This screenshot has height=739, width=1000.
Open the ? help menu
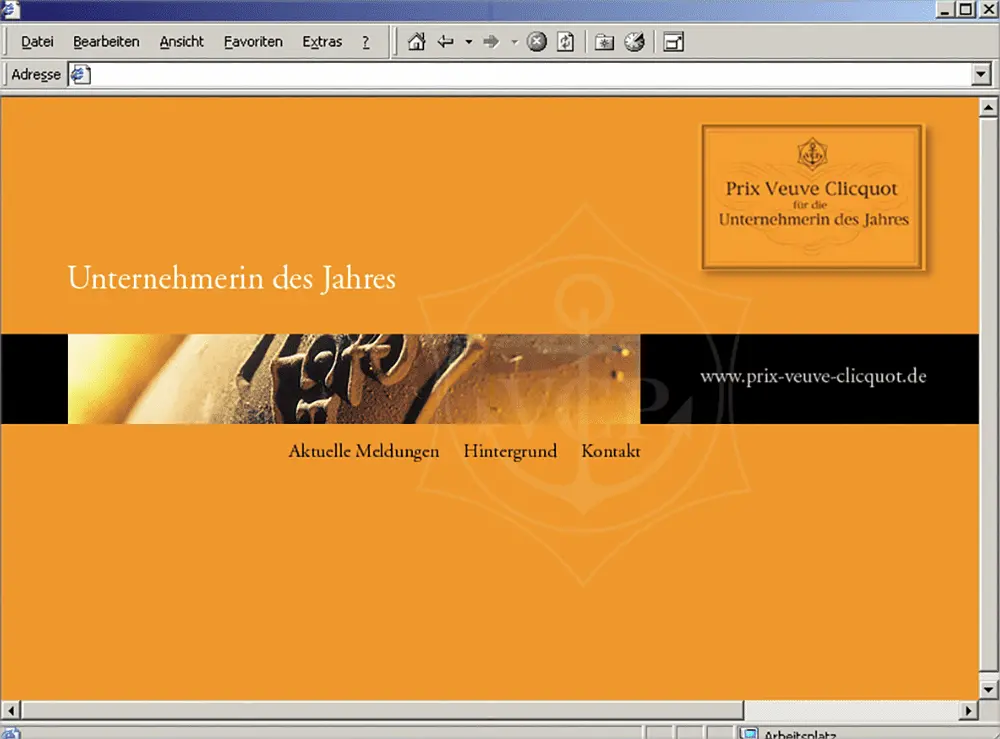[365, 42]
